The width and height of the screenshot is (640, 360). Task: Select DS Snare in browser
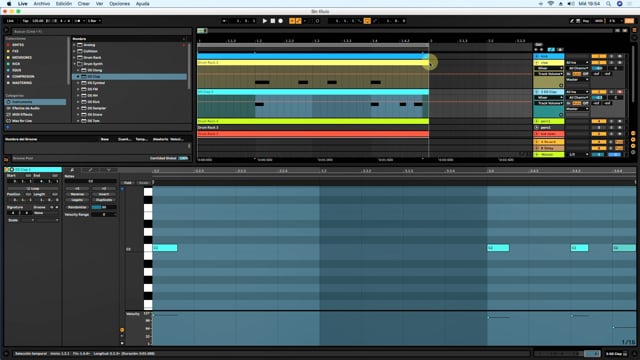95,114
